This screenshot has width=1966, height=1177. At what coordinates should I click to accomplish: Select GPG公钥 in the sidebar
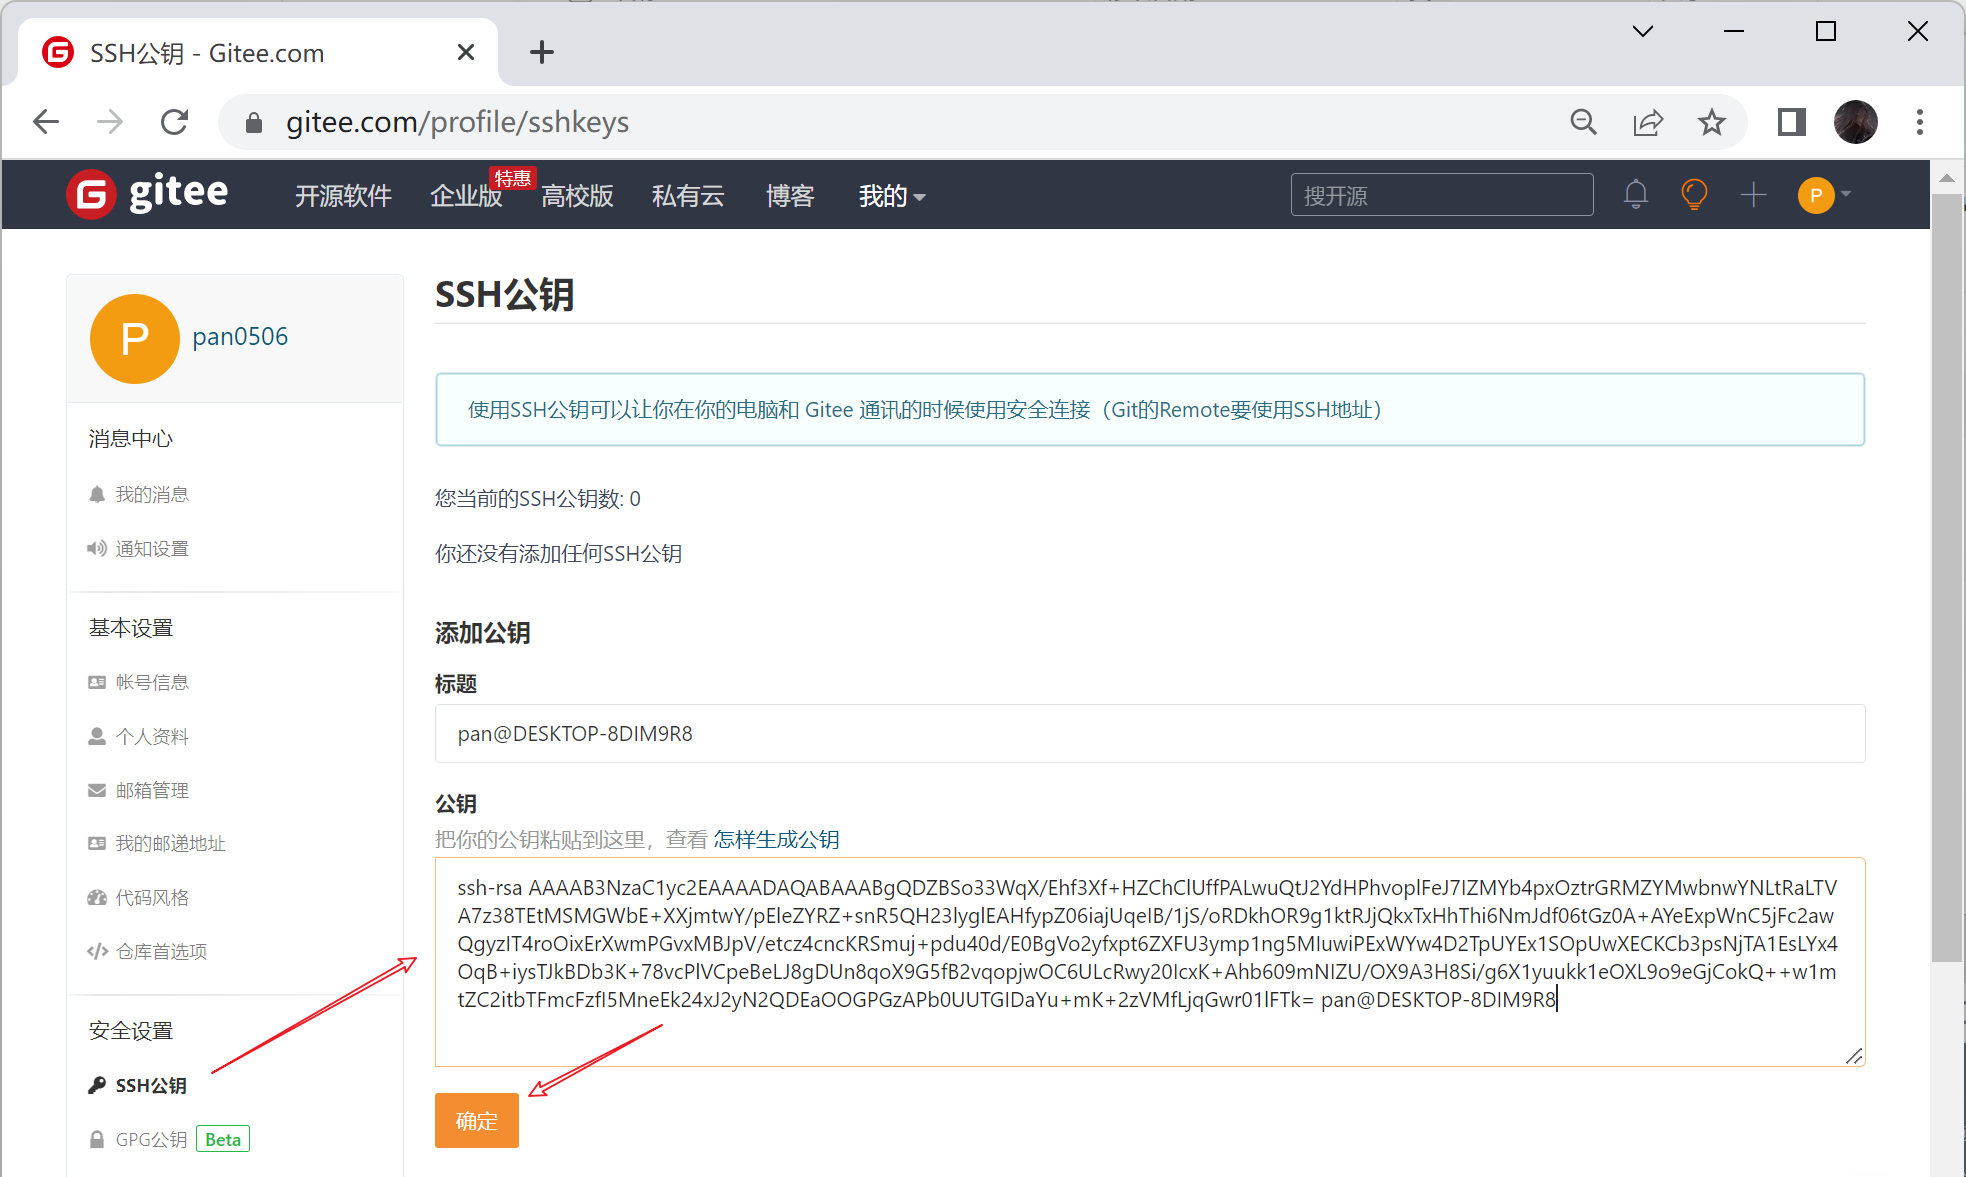[152, 1139]
